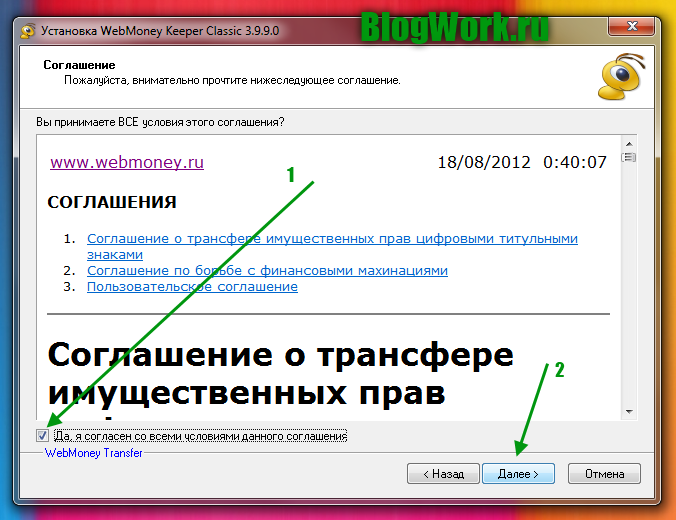Click the "Далее >" button
Viewport: 676px width, 520px height.
(518, 474)
